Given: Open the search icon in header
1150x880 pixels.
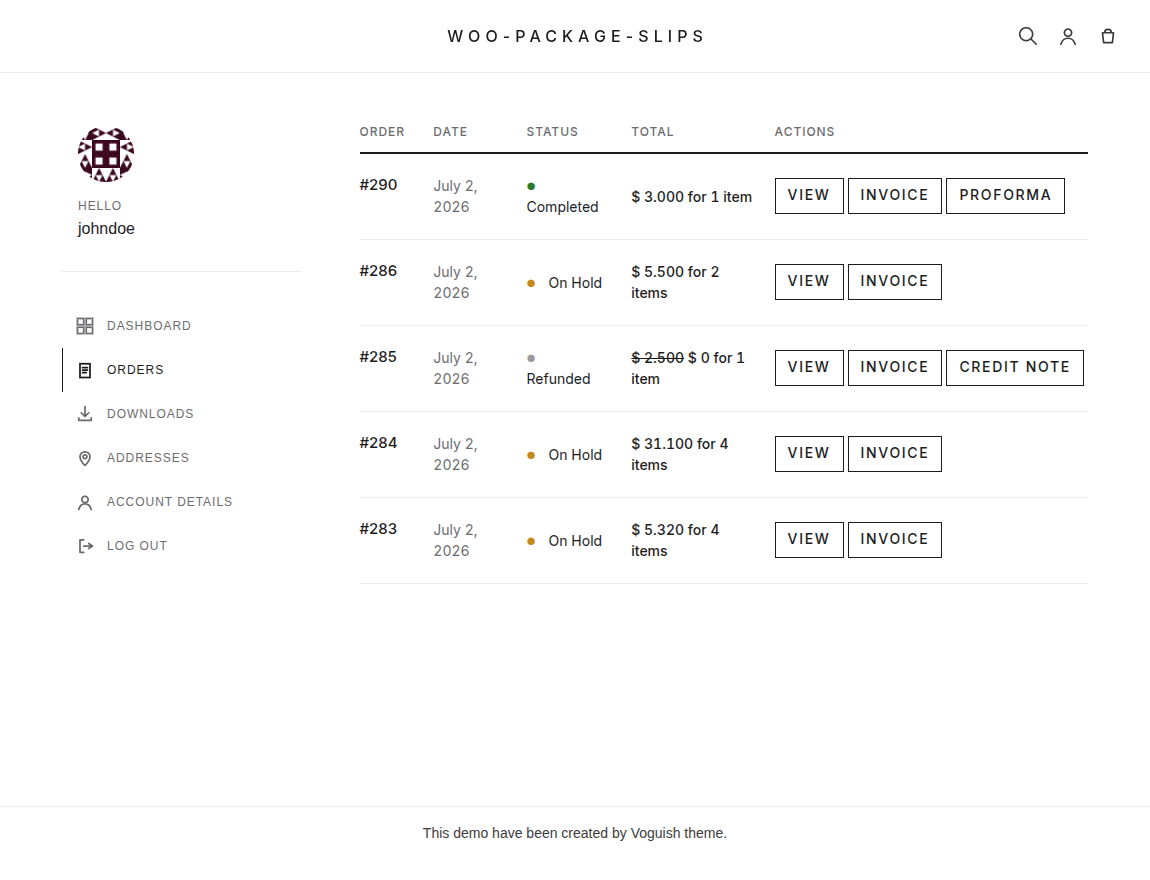Looking at the screenshot, I should tap(1028, 36).
